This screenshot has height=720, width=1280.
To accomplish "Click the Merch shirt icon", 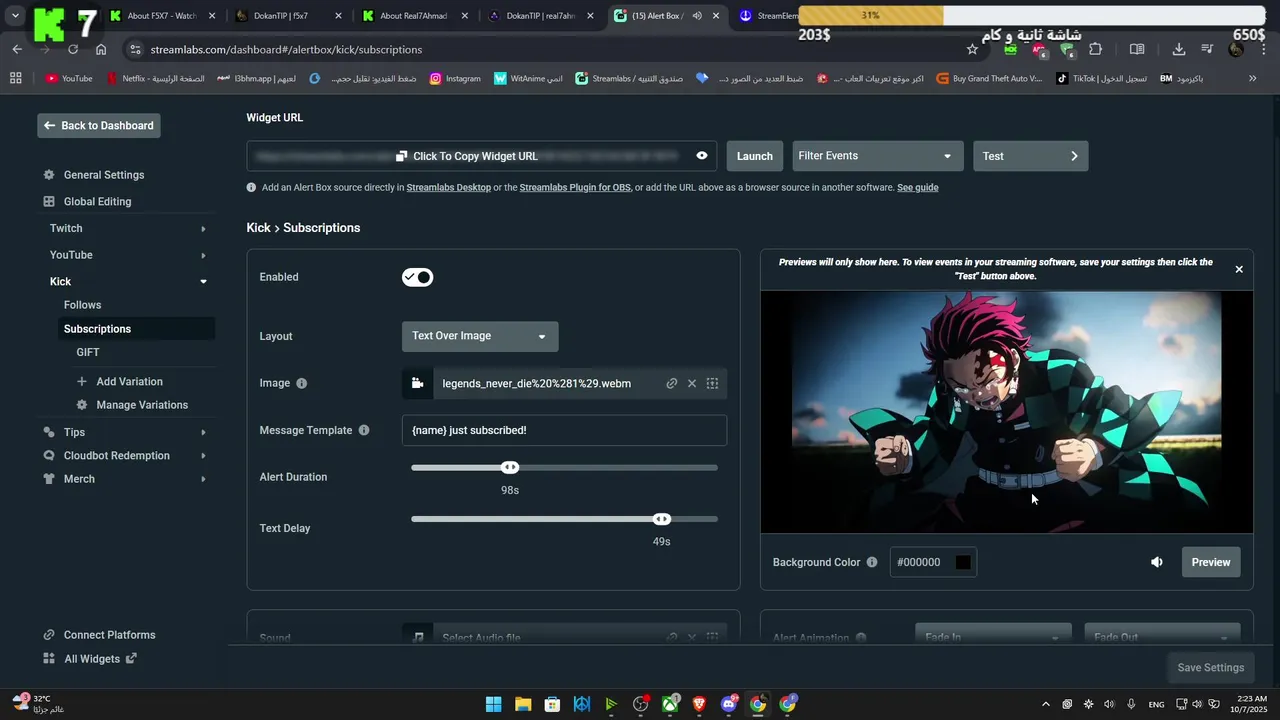I will [49, 479].
